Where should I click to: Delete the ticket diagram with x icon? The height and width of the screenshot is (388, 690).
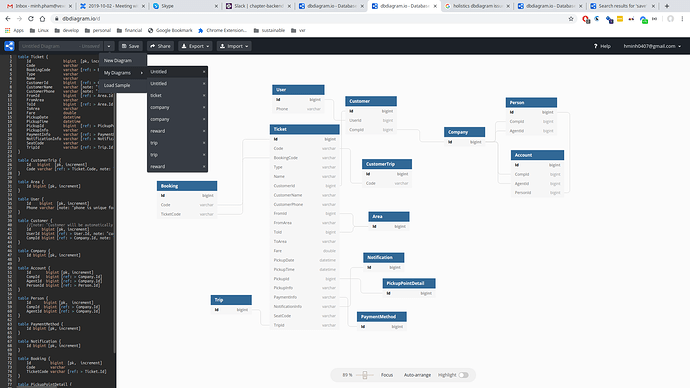pos(204,95)
